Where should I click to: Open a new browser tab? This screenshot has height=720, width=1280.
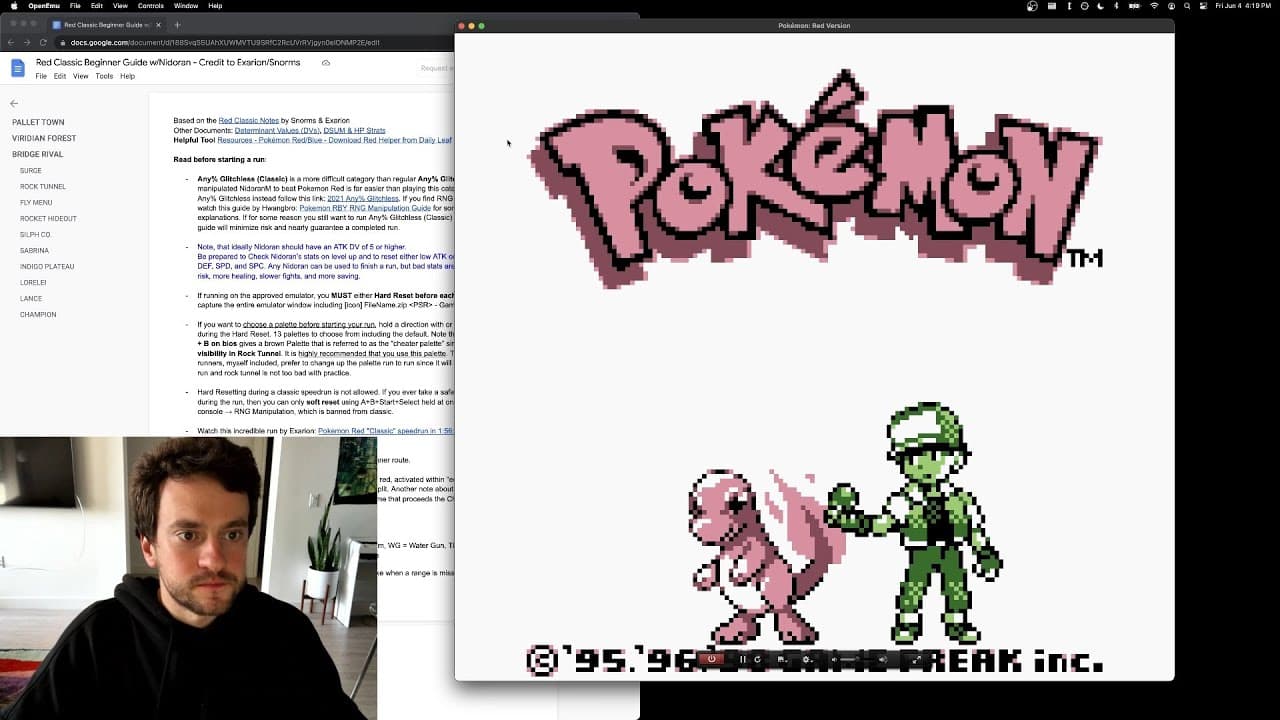pos(177,25)
